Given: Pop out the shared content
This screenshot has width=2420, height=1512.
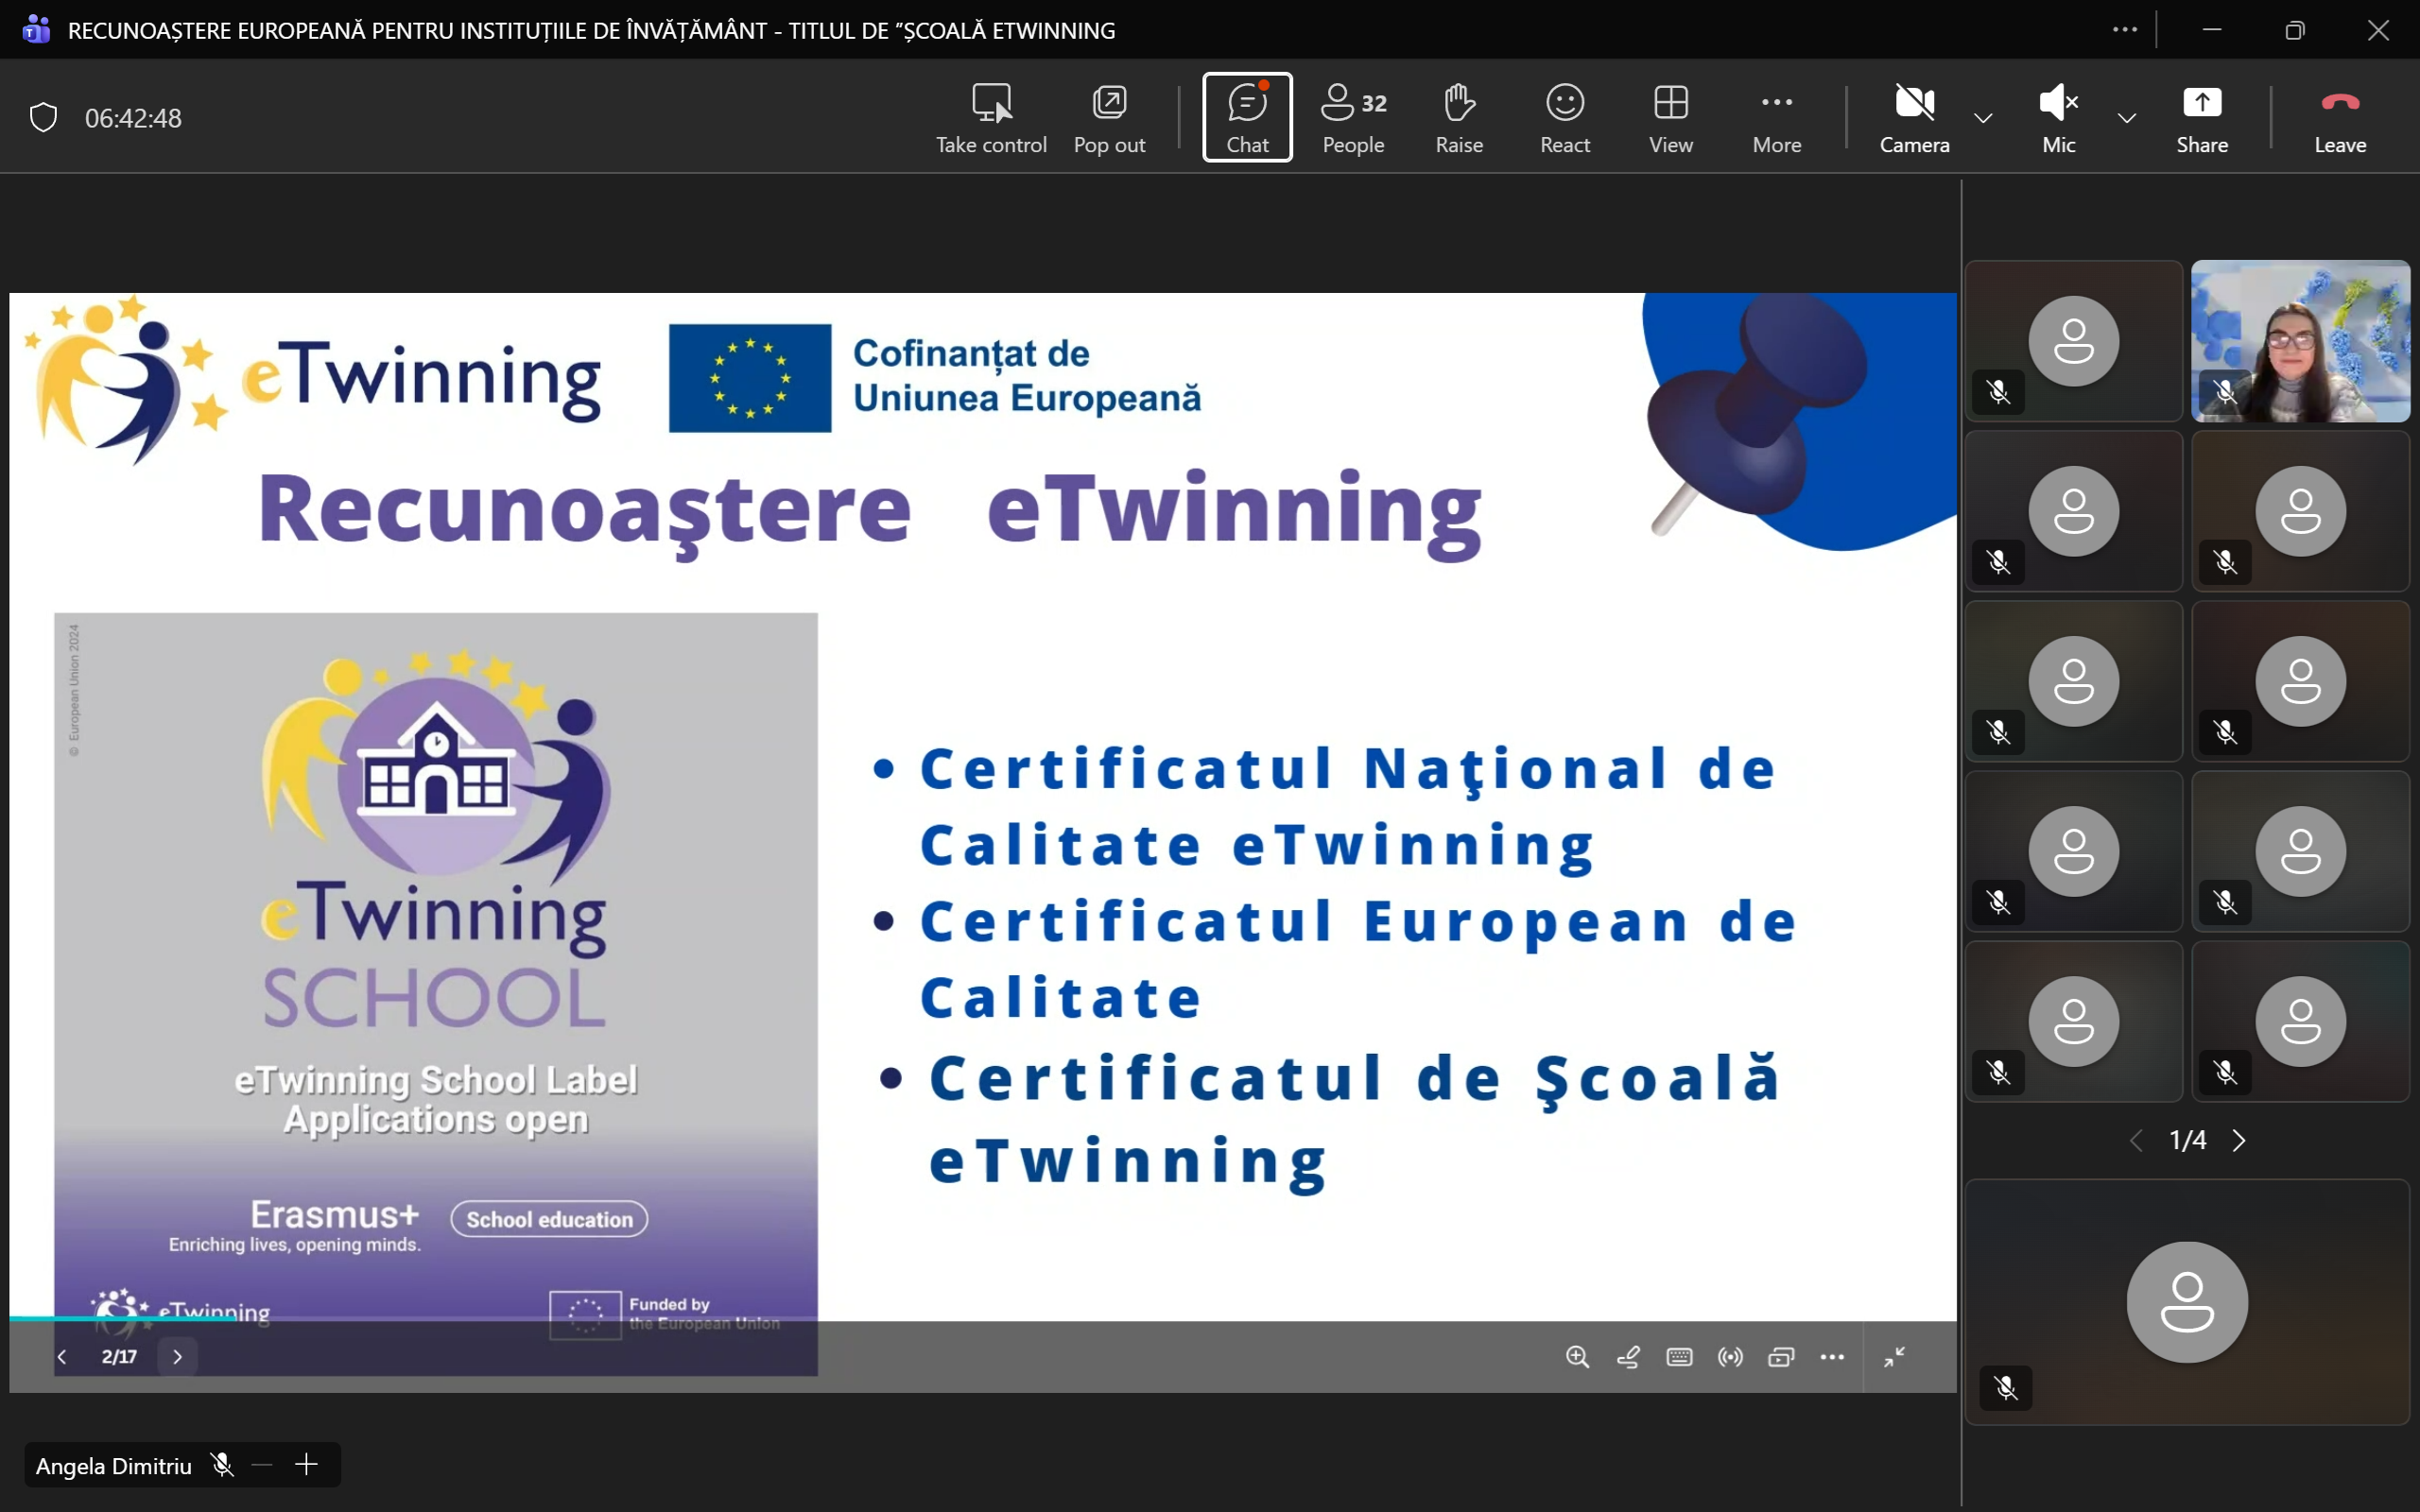Looking at the screenshot, I should point(1109,117).
